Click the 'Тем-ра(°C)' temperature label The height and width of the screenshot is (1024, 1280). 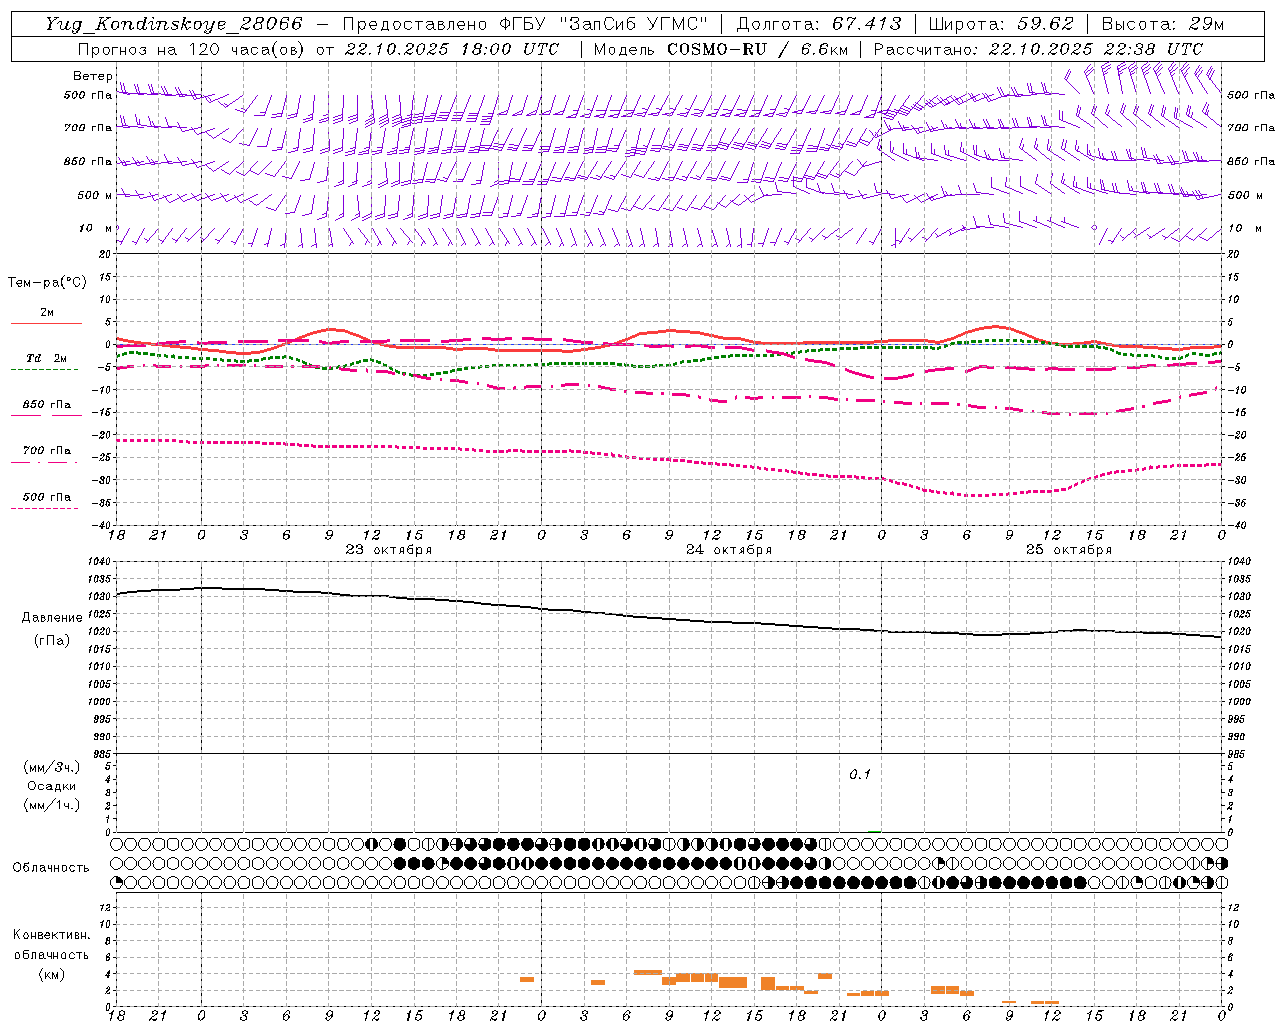[47, 282]
